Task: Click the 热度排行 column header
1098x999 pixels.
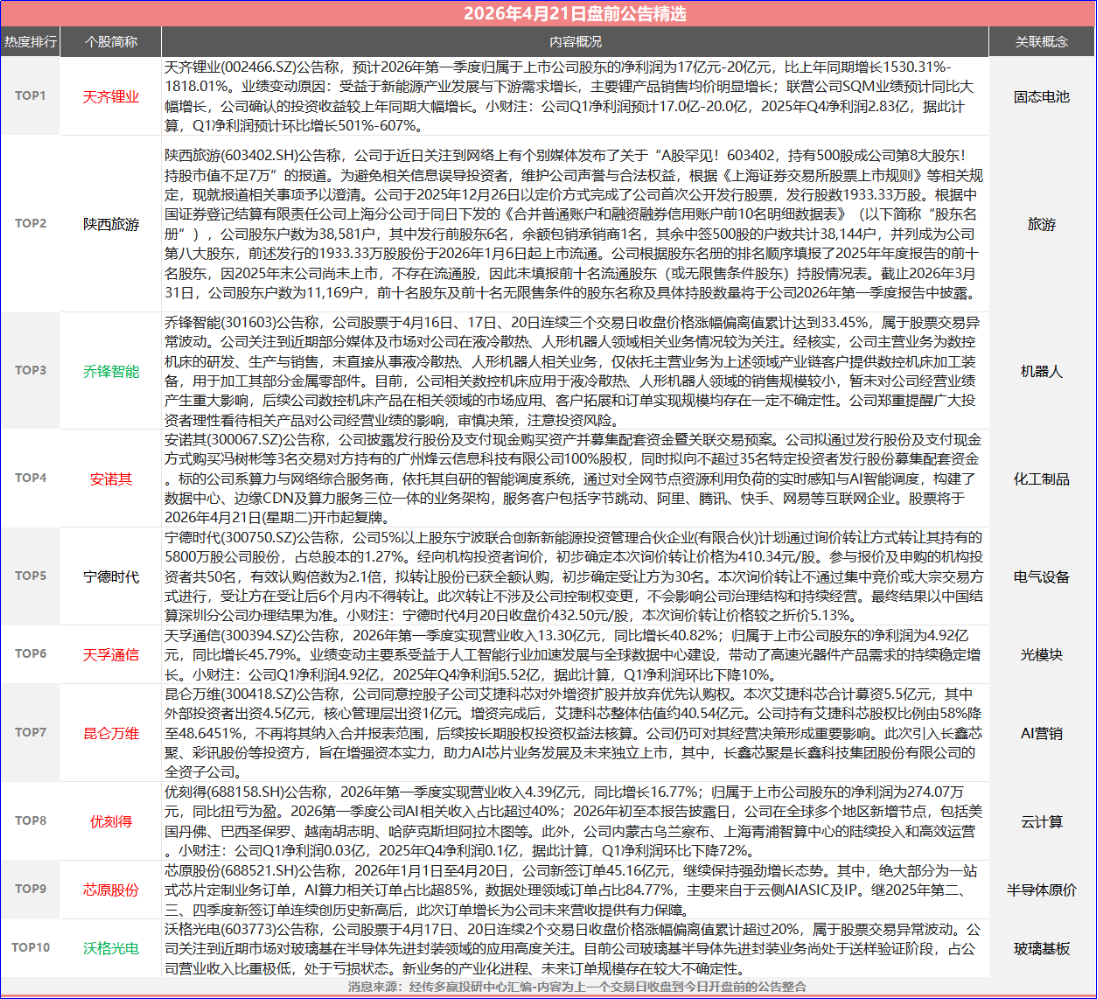Action: (x=30, y=42)
